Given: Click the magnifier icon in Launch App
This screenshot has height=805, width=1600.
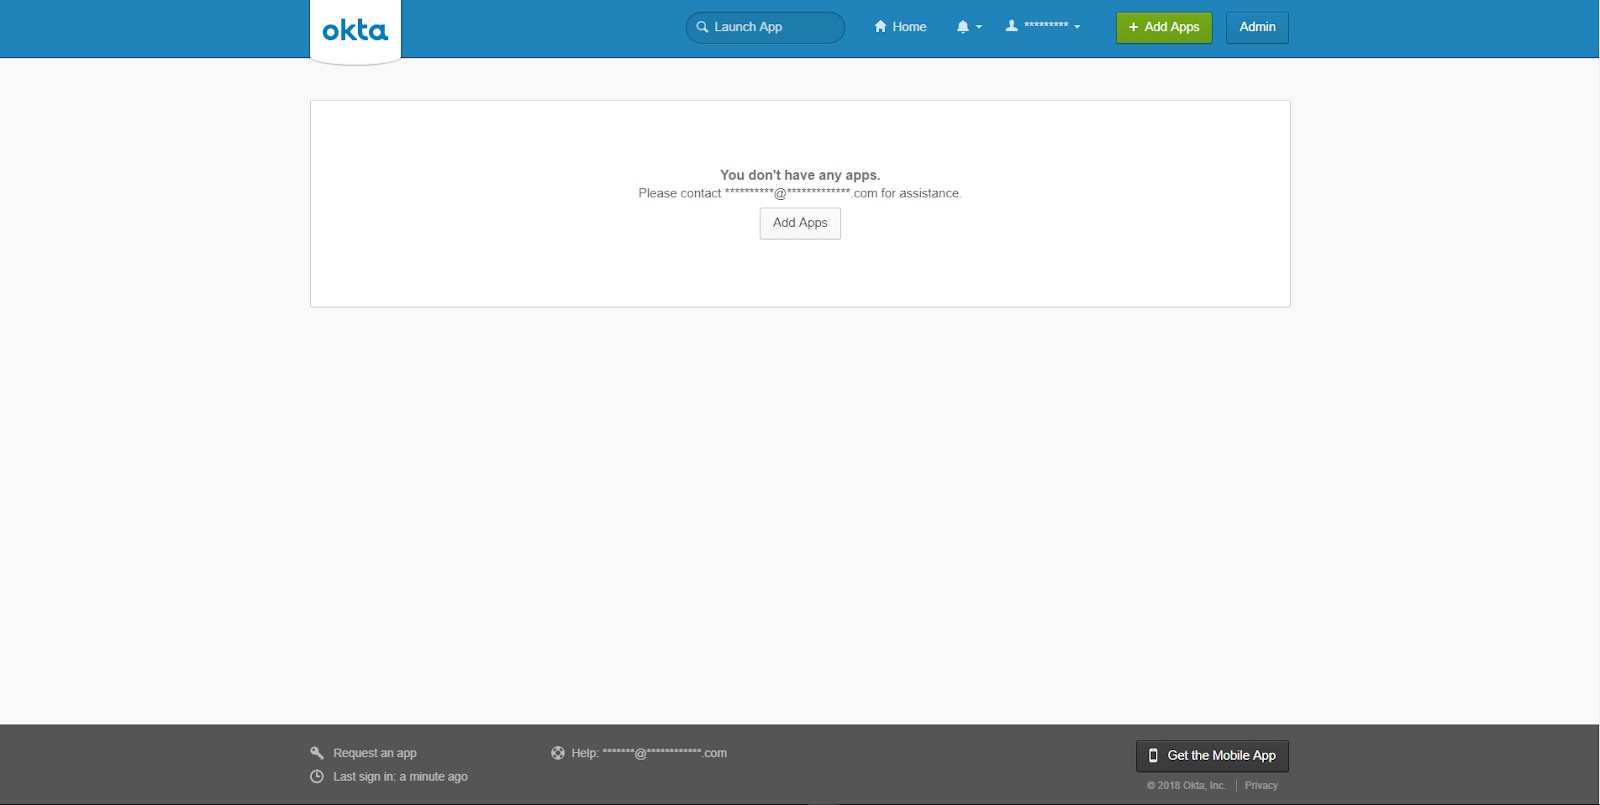Looking at the screenshot, I should (702, 27).
